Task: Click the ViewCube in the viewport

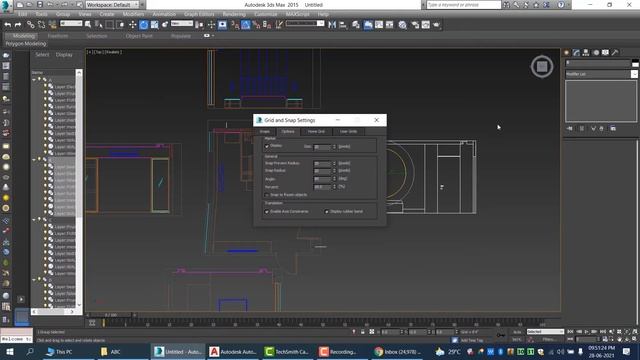Action: point(542,67)
